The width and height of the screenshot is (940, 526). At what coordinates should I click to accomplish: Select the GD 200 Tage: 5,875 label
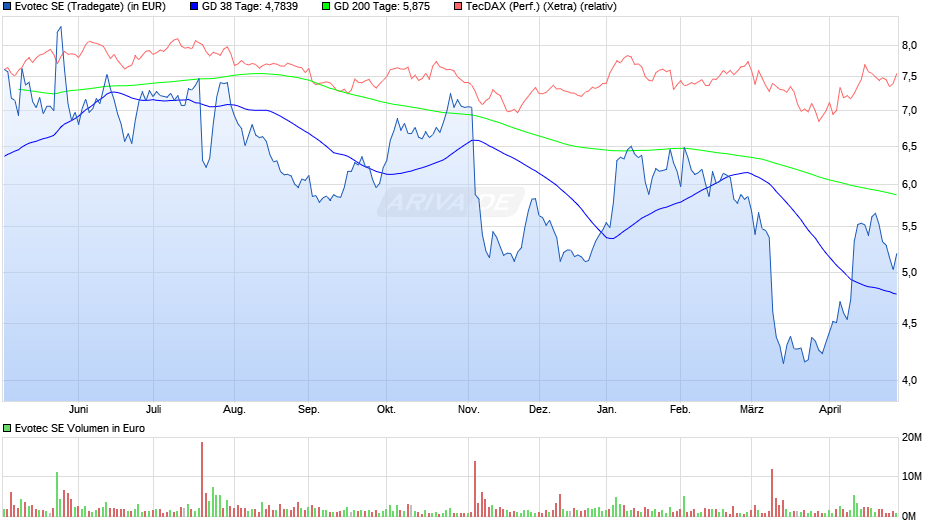382,7
